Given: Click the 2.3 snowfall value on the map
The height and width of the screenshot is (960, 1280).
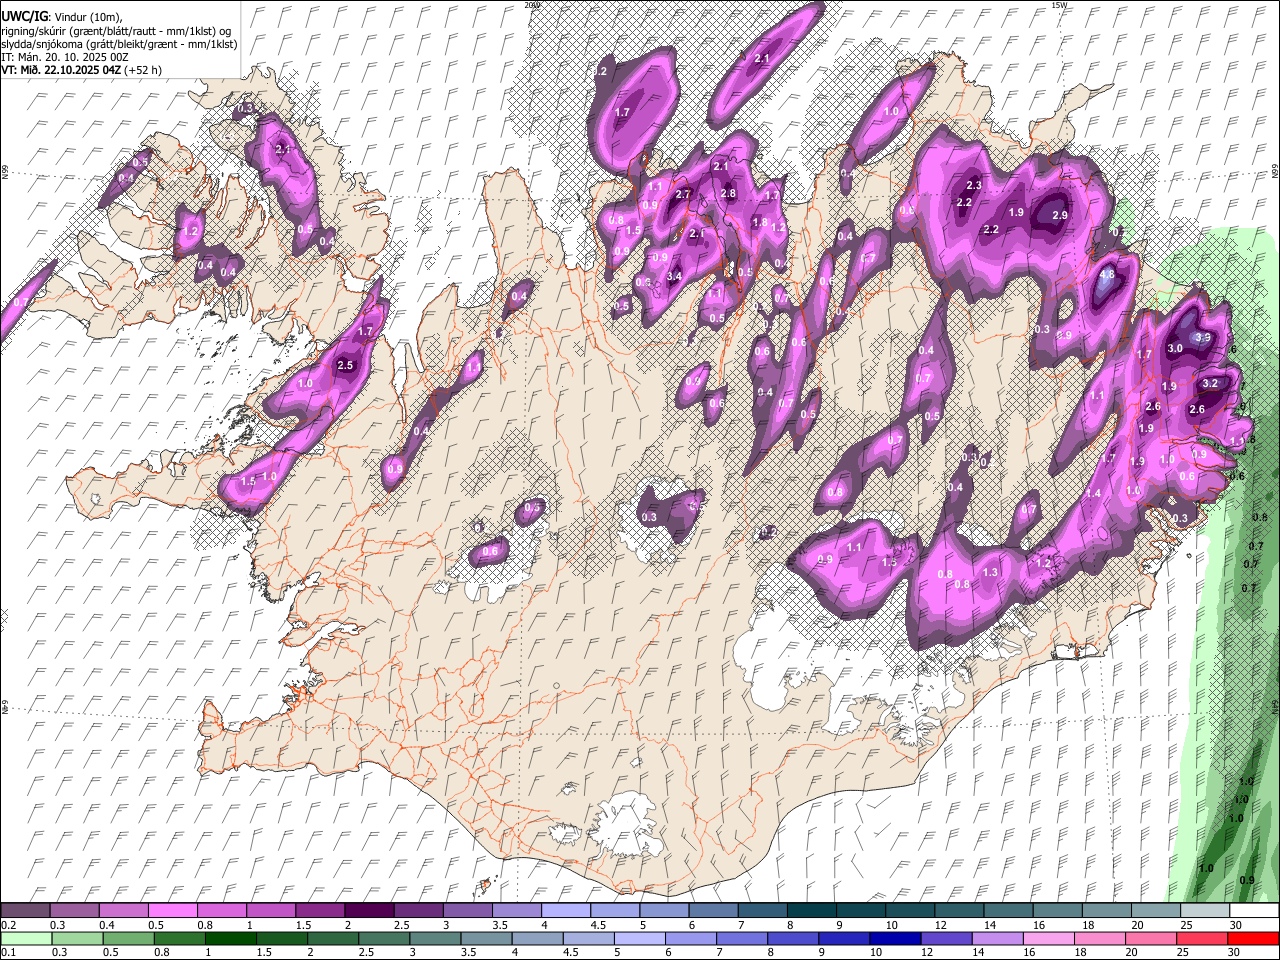Looking at the screenshot, I should (974, 186).
